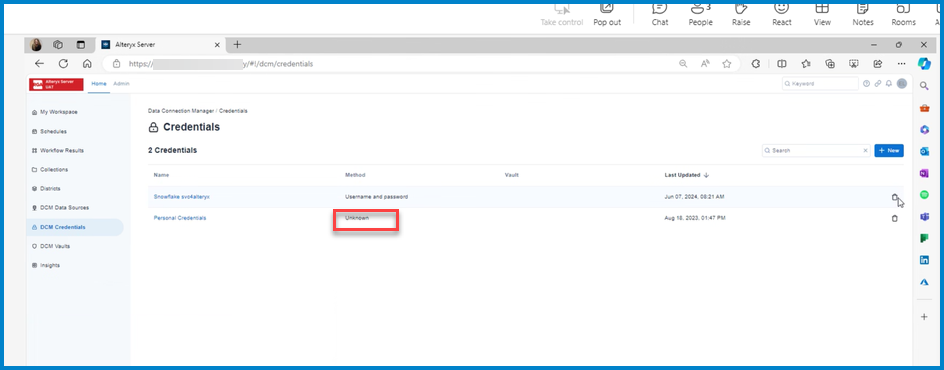944x370 pixels.
Task: View site information lock icon
Action: [117, 64]
